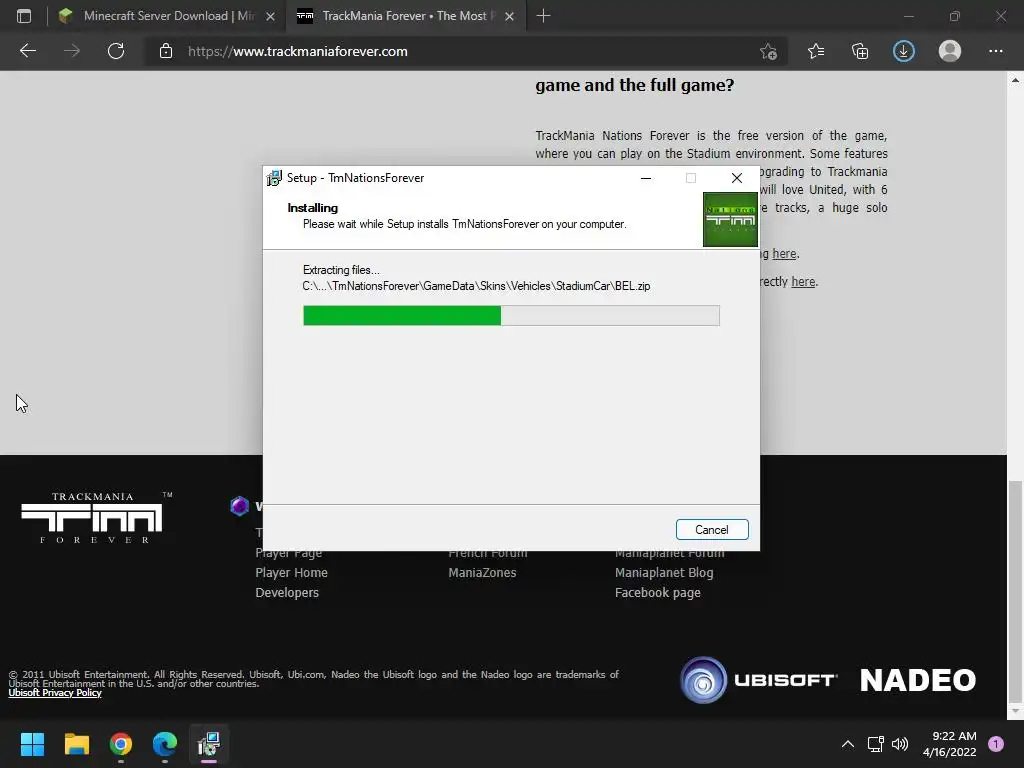Image resolution: width=1024 pixels, height=768 pixels.
Task: Add this page to favorites
Action: (769, 51)
